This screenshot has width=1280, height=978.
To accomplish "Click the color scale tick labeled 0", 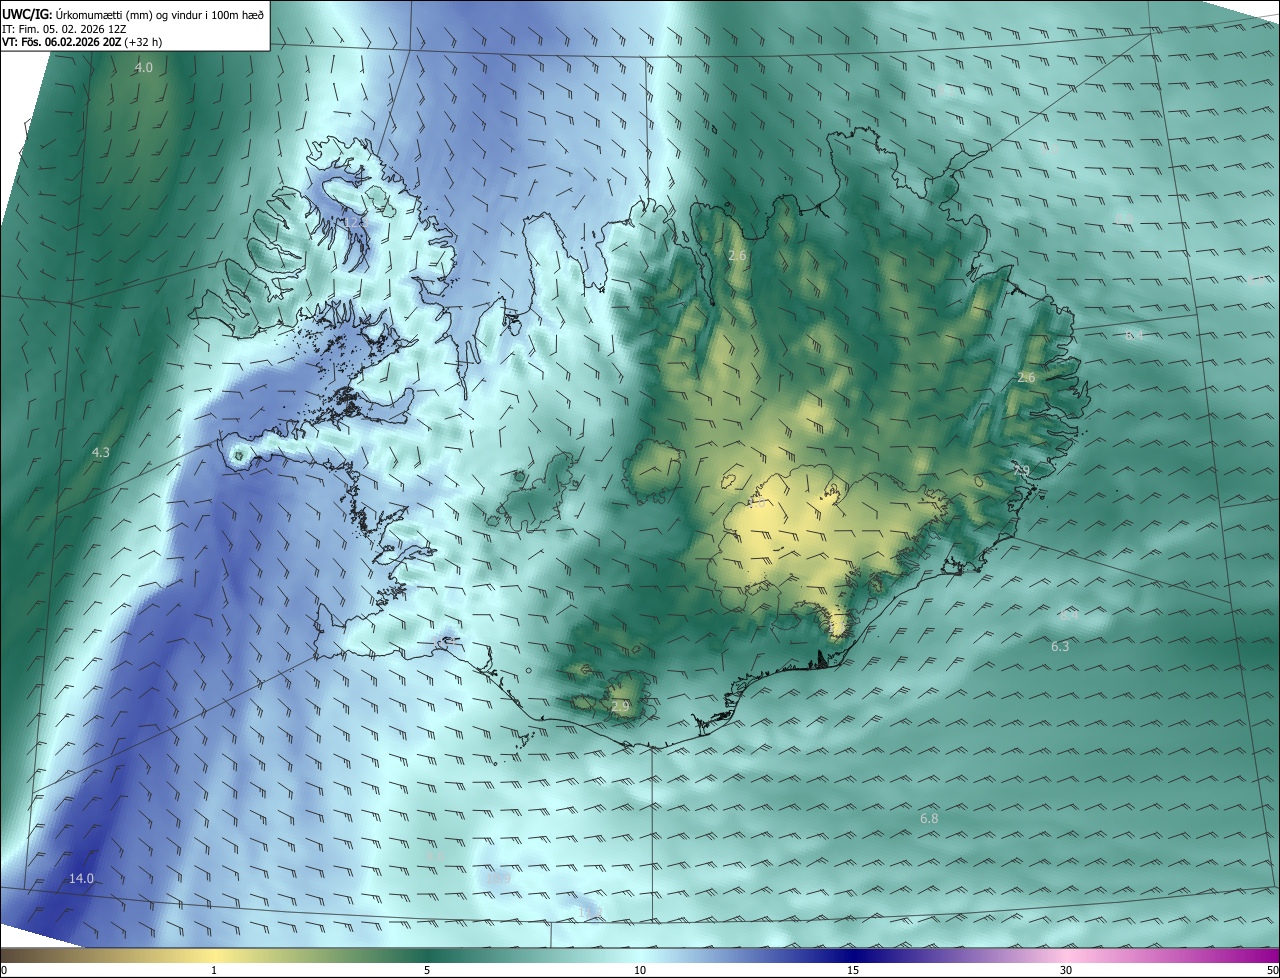I will coord(4,970).
